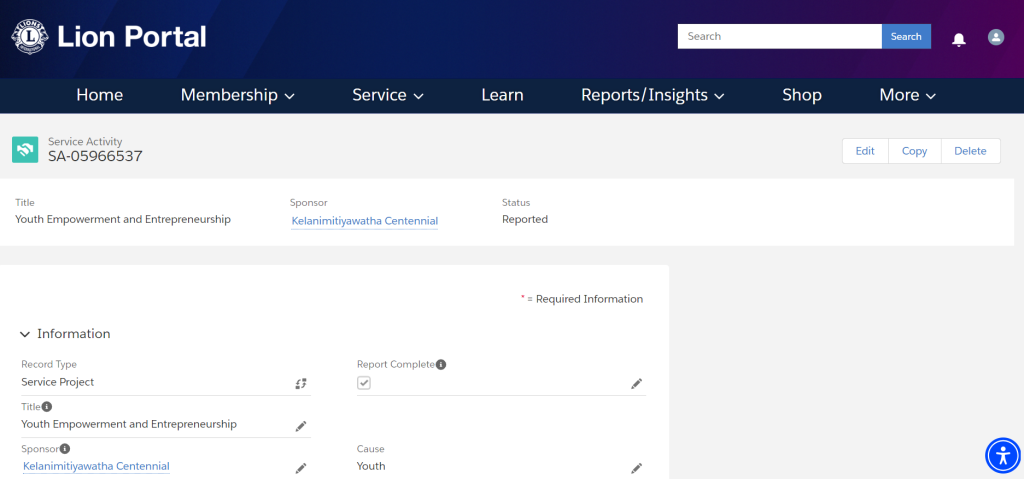Click Title value in Information section
Screen dimensions: 1024x479
pyautogui.click(x=129, y=424)
